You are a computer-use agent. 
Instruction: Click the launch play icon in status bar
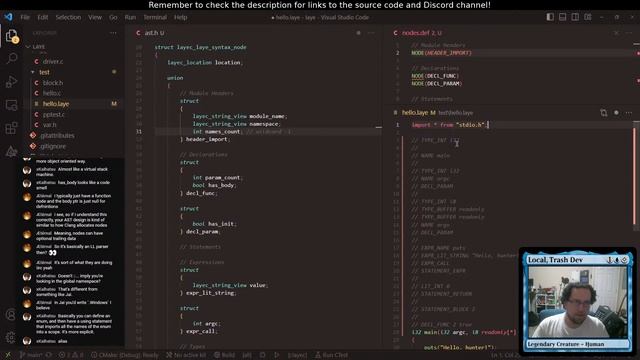coord(277,355)
